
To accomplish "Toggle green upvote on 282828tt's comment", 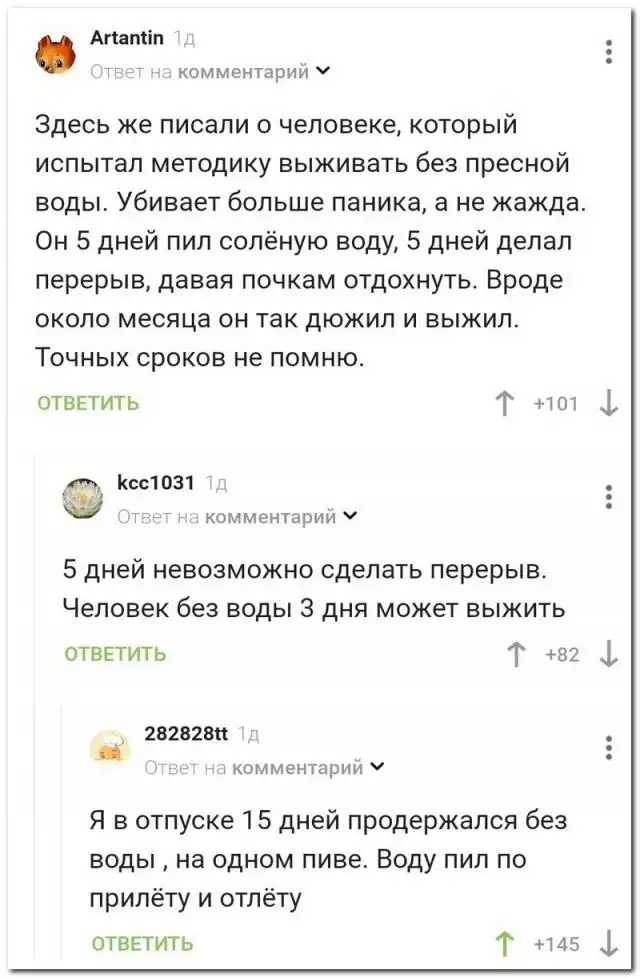I will (505, 942).
